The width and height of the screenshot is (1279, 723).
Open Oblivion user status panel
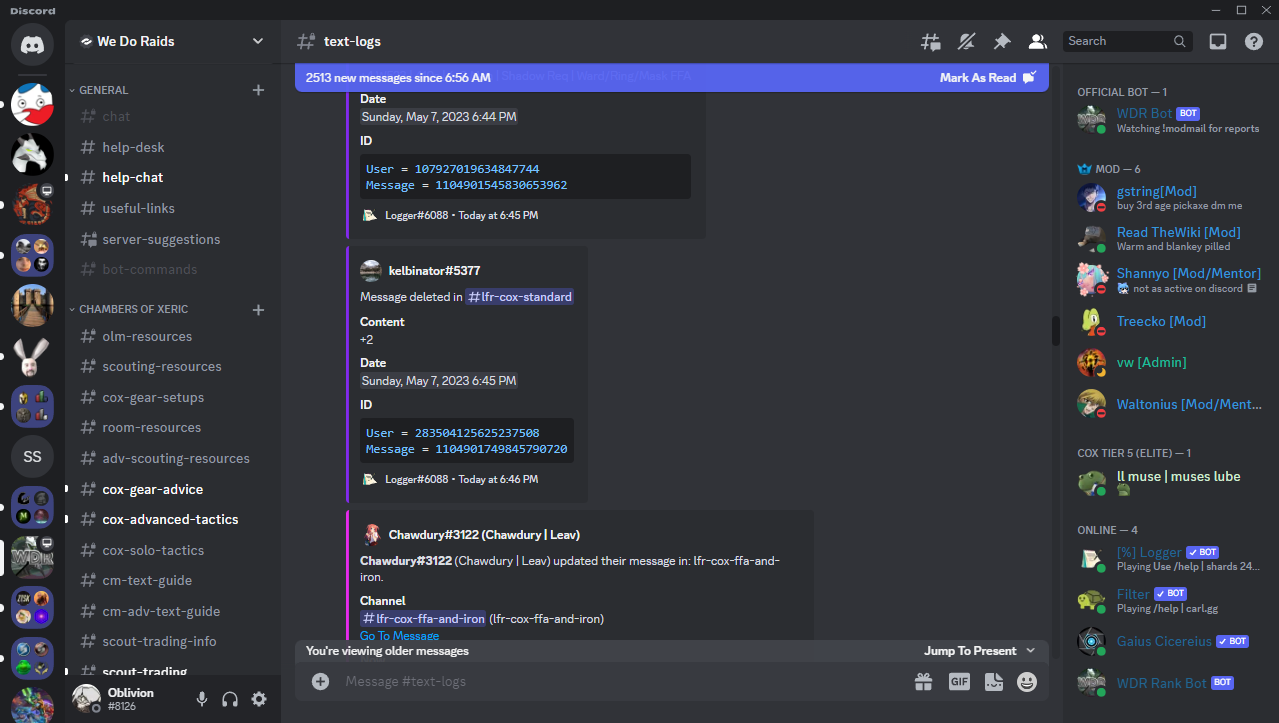click(x=127, y=699)
